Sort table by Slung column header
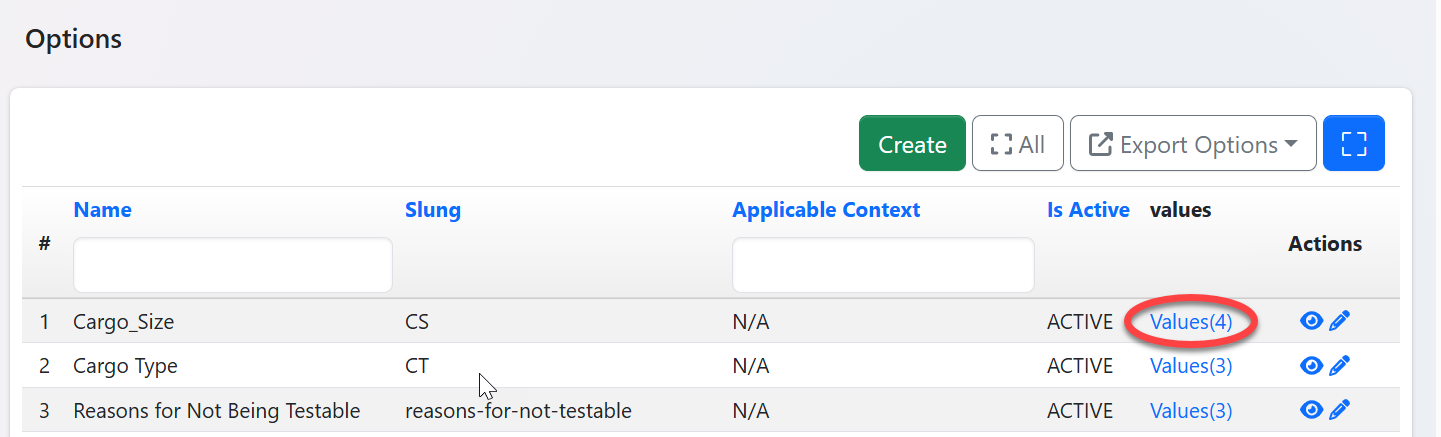The image size is (1441, 437). [x=432, y=210]
